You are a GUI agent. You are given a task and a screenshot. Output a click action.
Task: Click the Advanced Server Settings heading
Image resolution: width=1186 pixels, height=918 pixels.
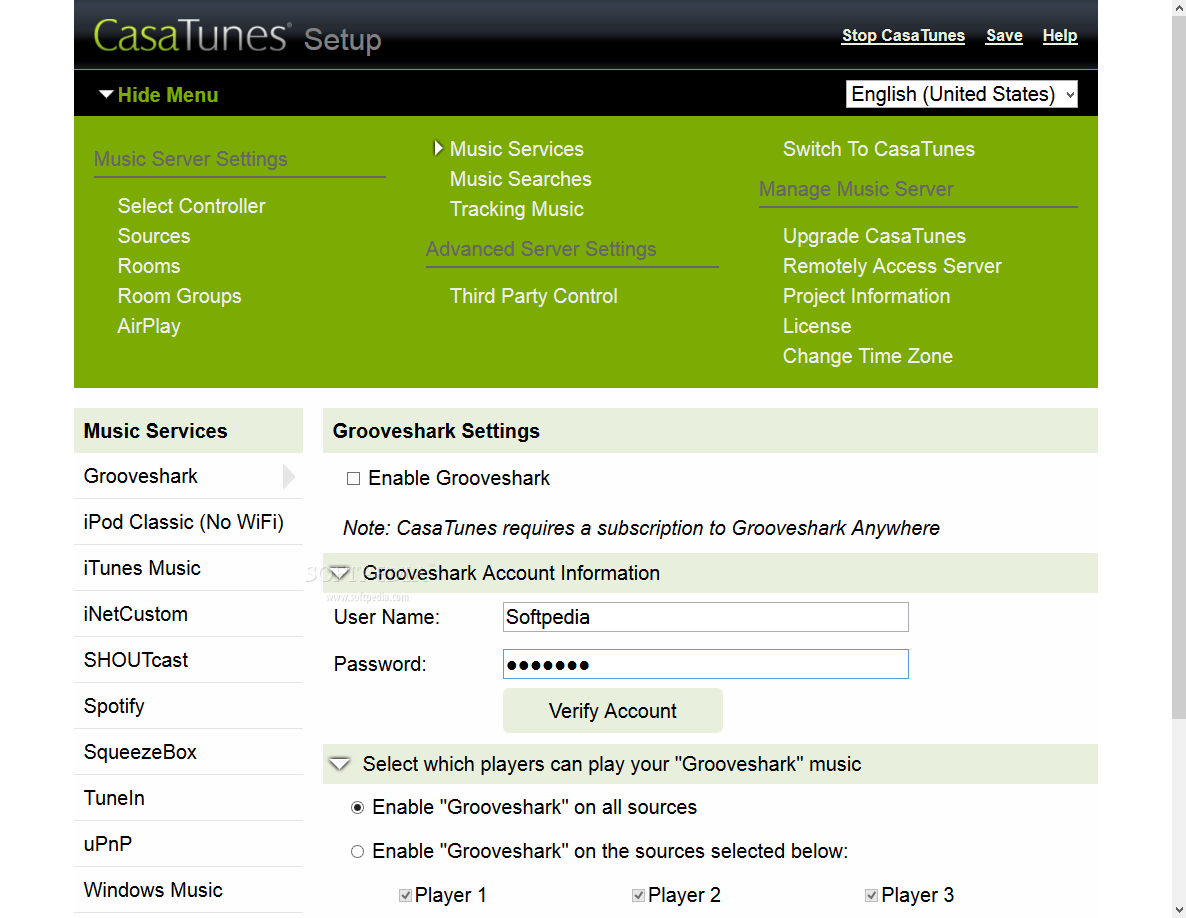tap(541, 249)
